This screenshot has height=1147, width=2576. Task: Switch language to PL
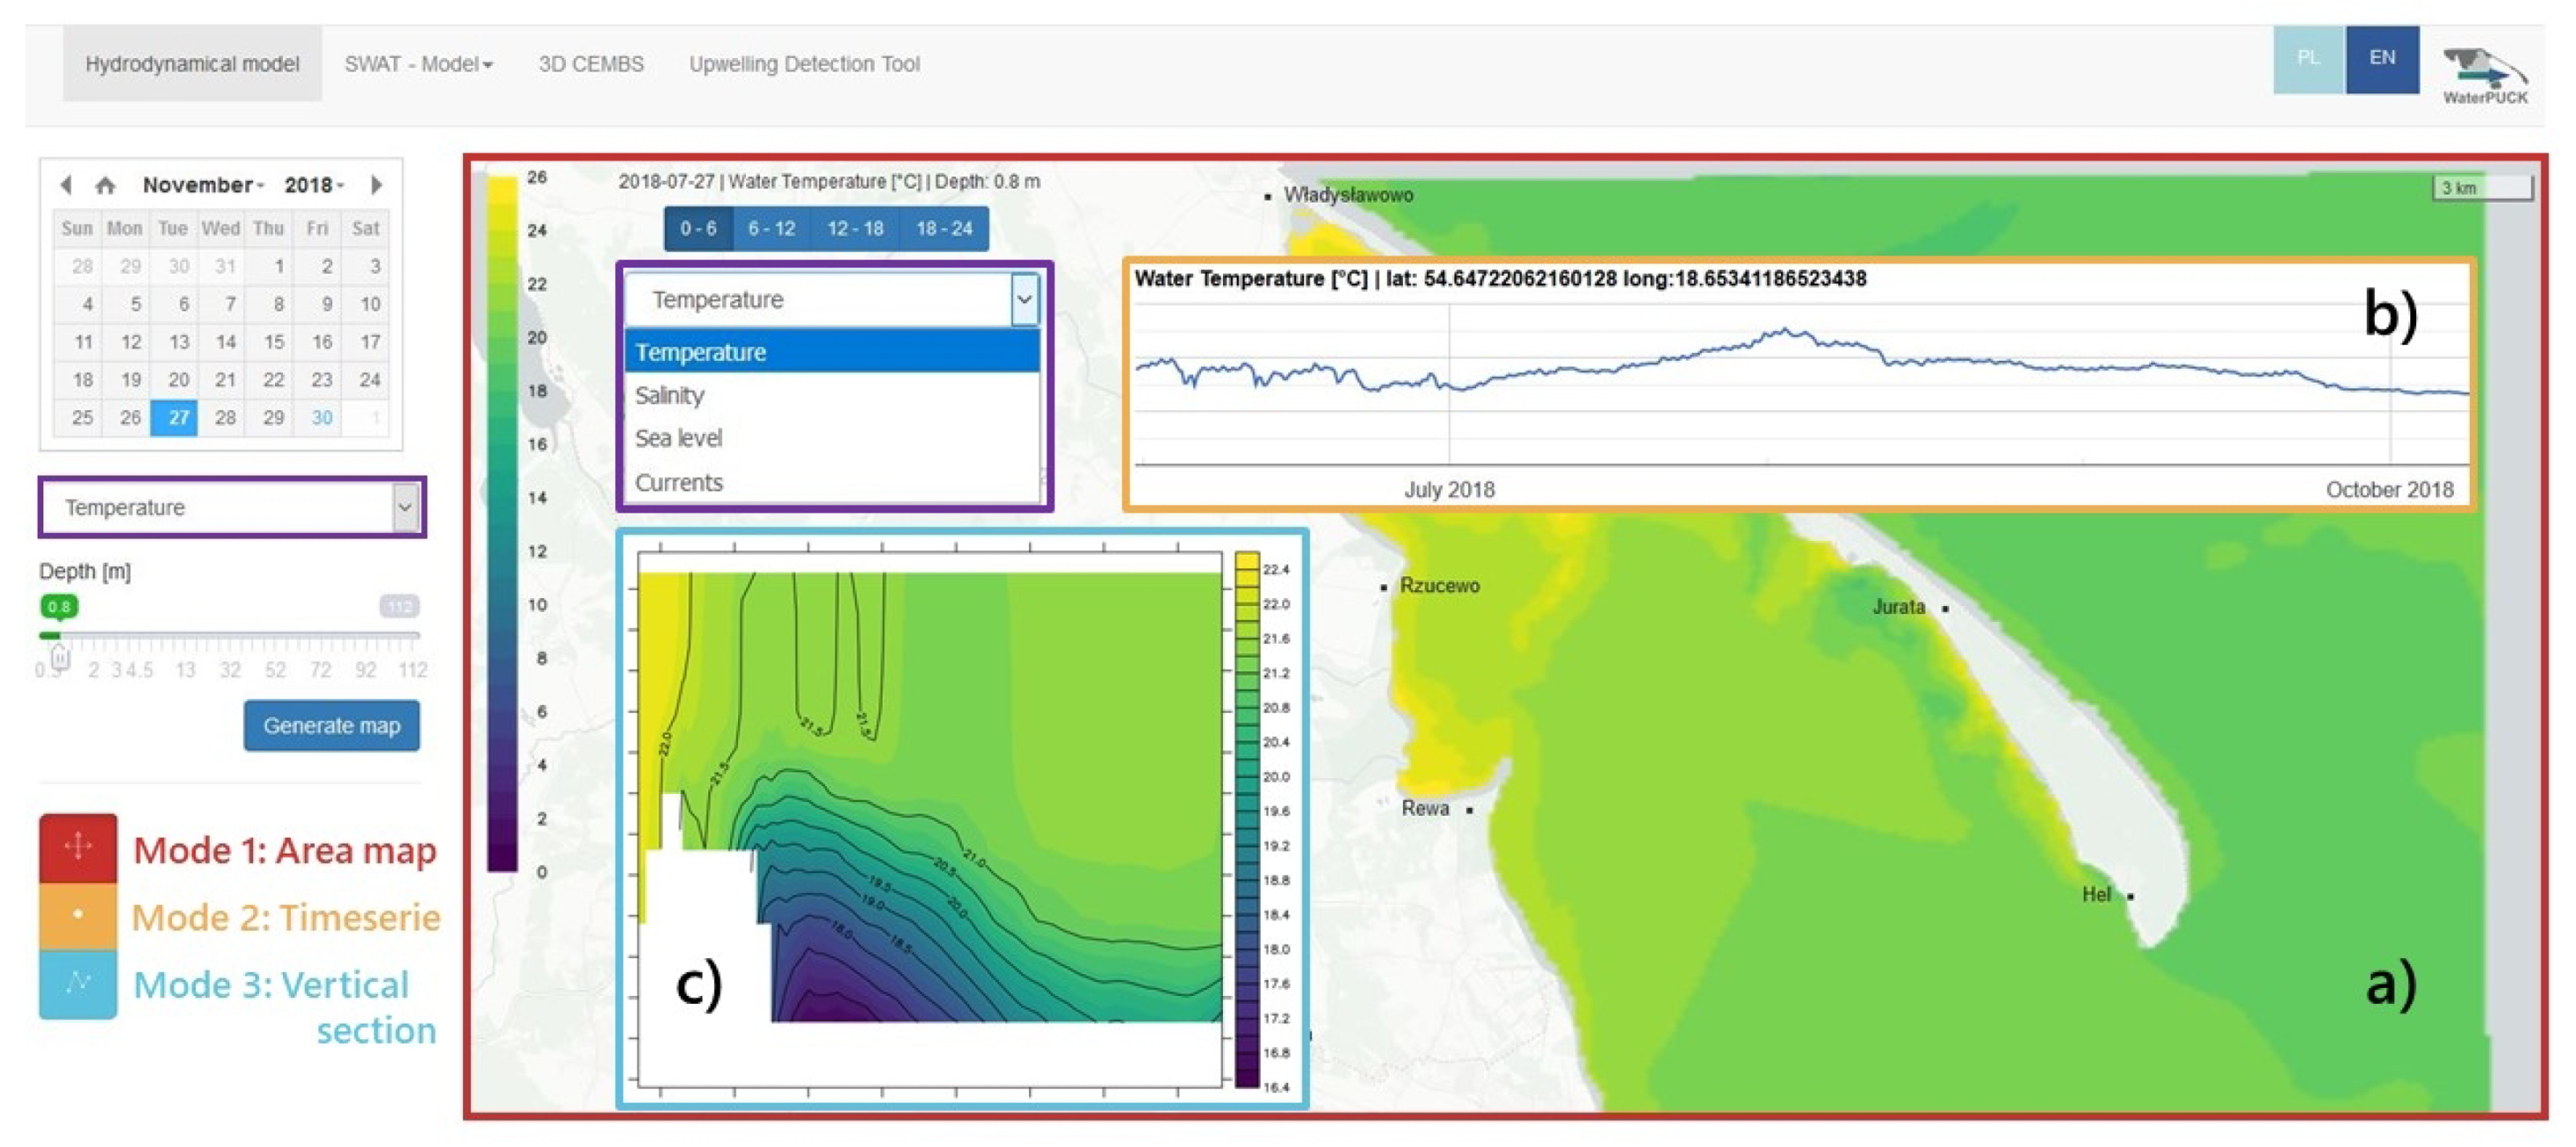pyautogui.click(x=2308, y=59)
